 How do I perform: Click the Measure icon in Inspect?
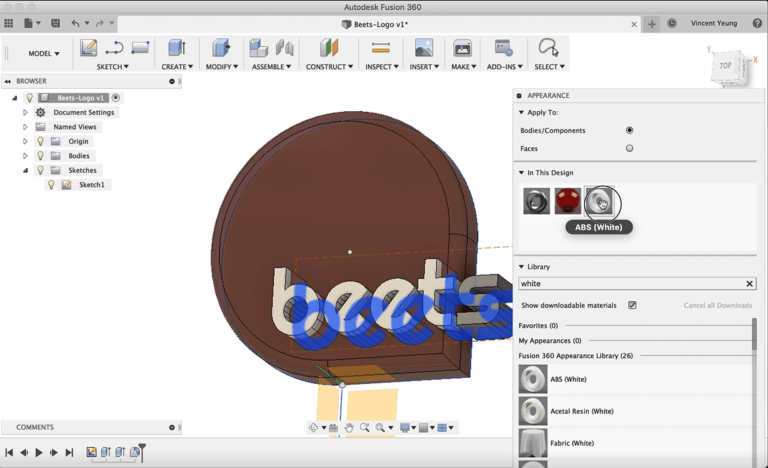click(381, 48)
